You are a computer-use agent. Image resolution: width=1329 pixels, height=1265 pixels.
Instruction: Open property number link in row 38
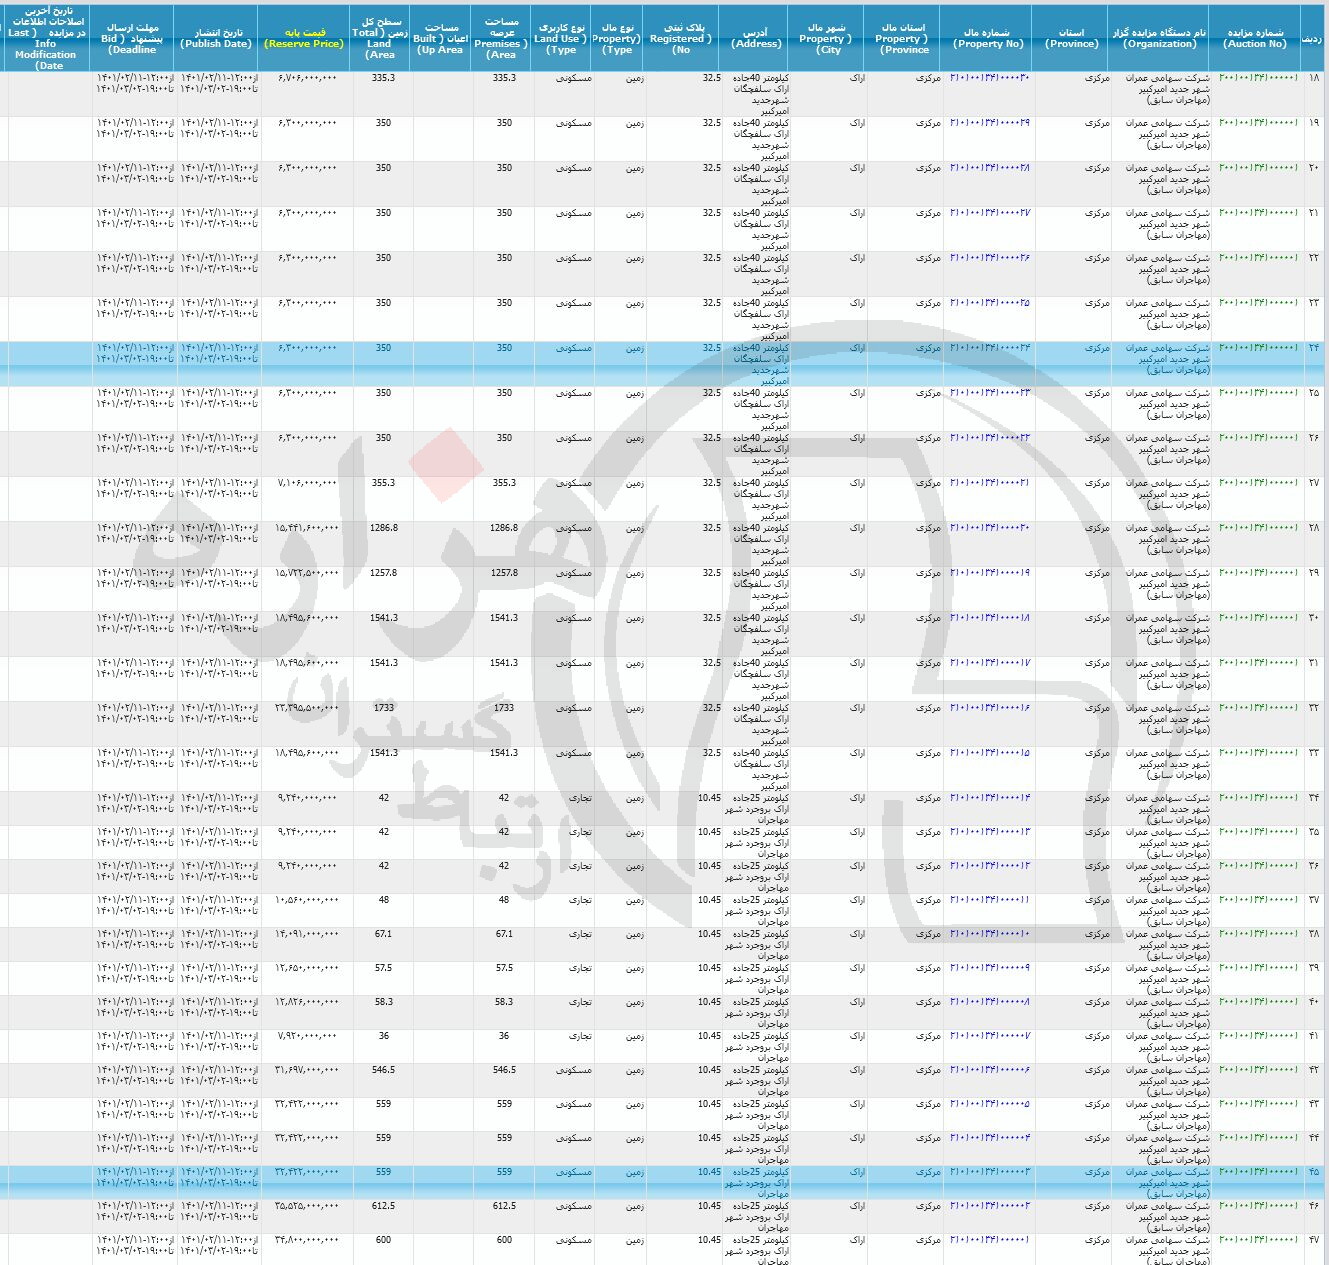(989, 934)
